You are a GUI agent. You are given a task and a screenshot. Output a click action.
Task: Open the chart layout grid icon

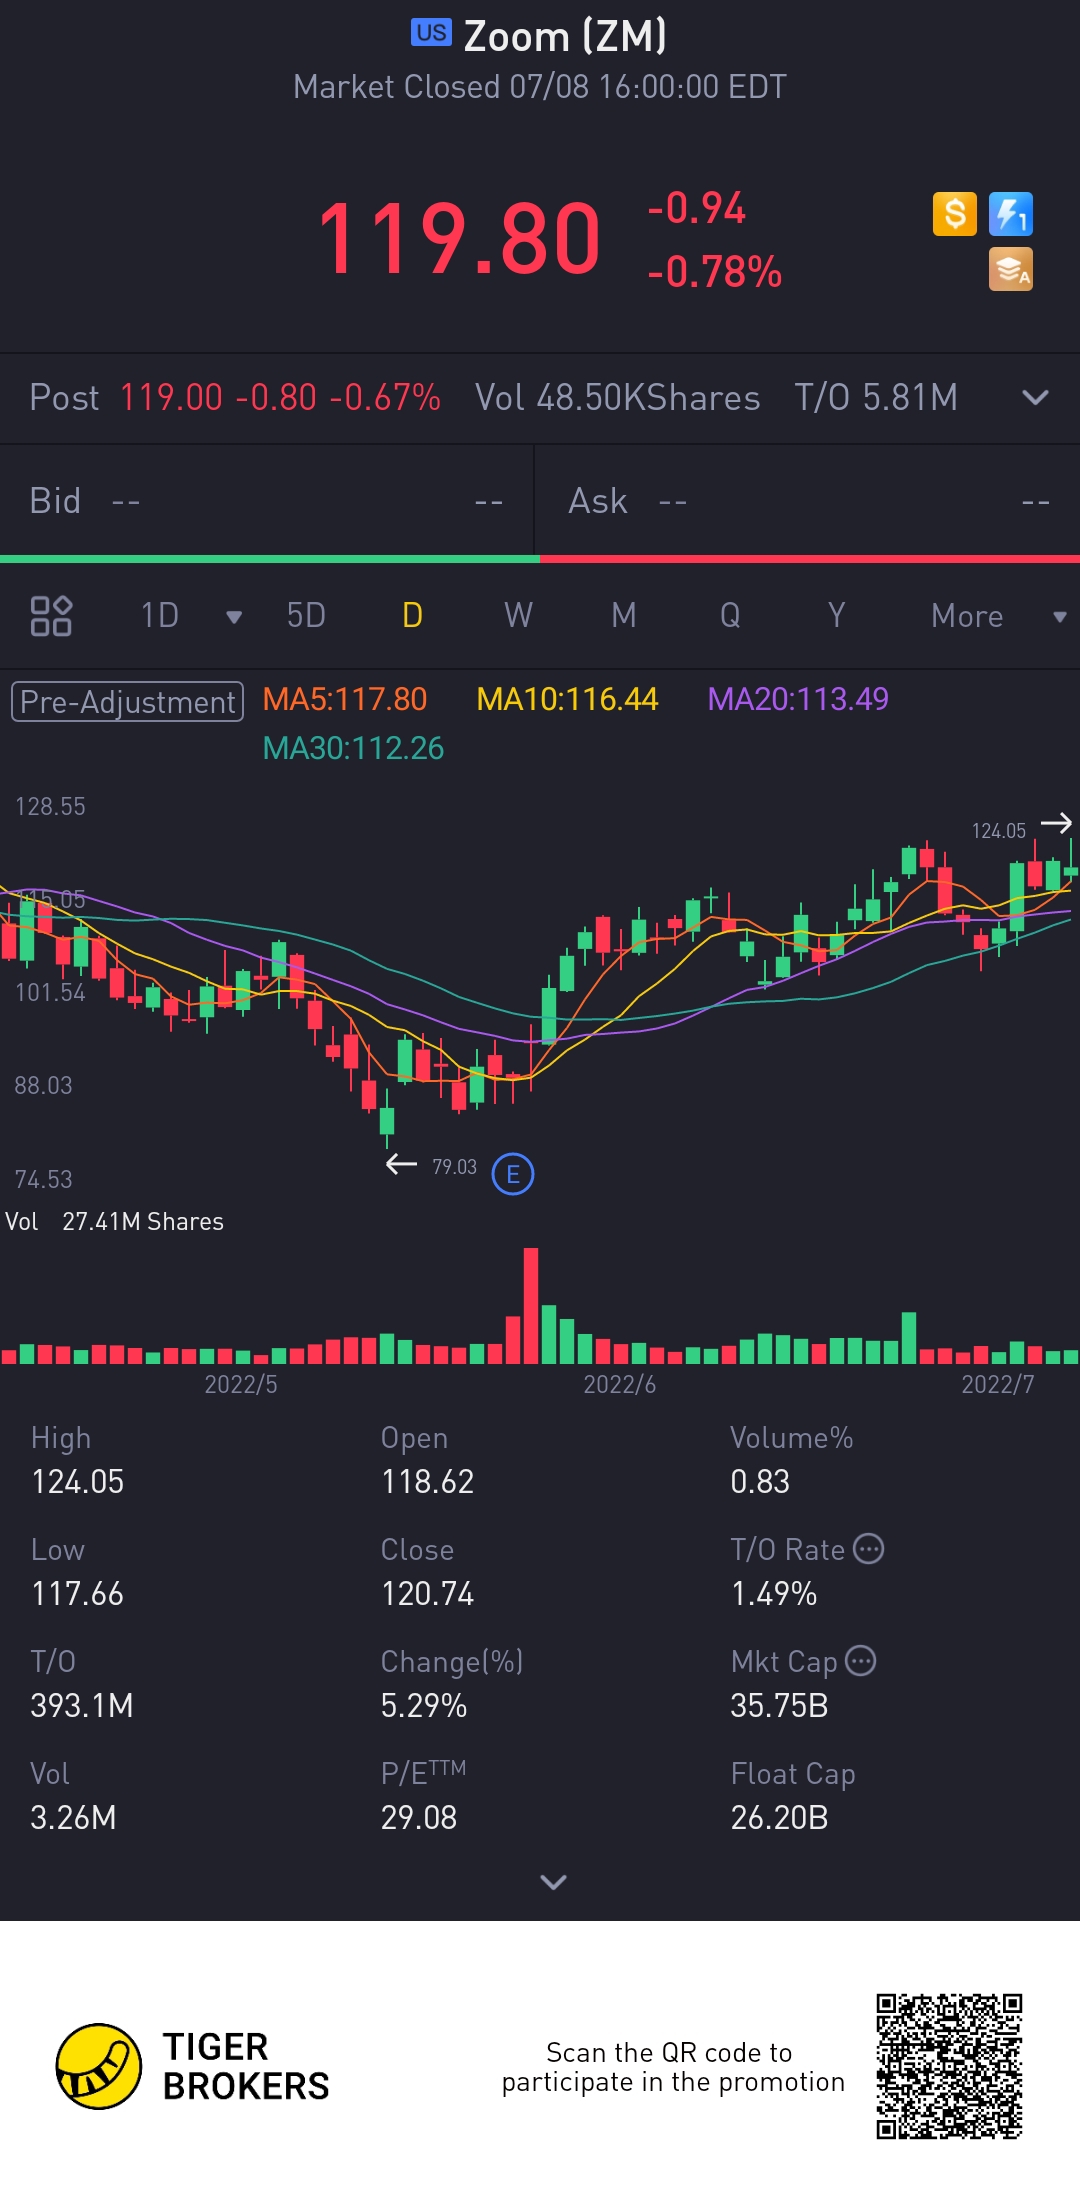click(x=51, y=616)
